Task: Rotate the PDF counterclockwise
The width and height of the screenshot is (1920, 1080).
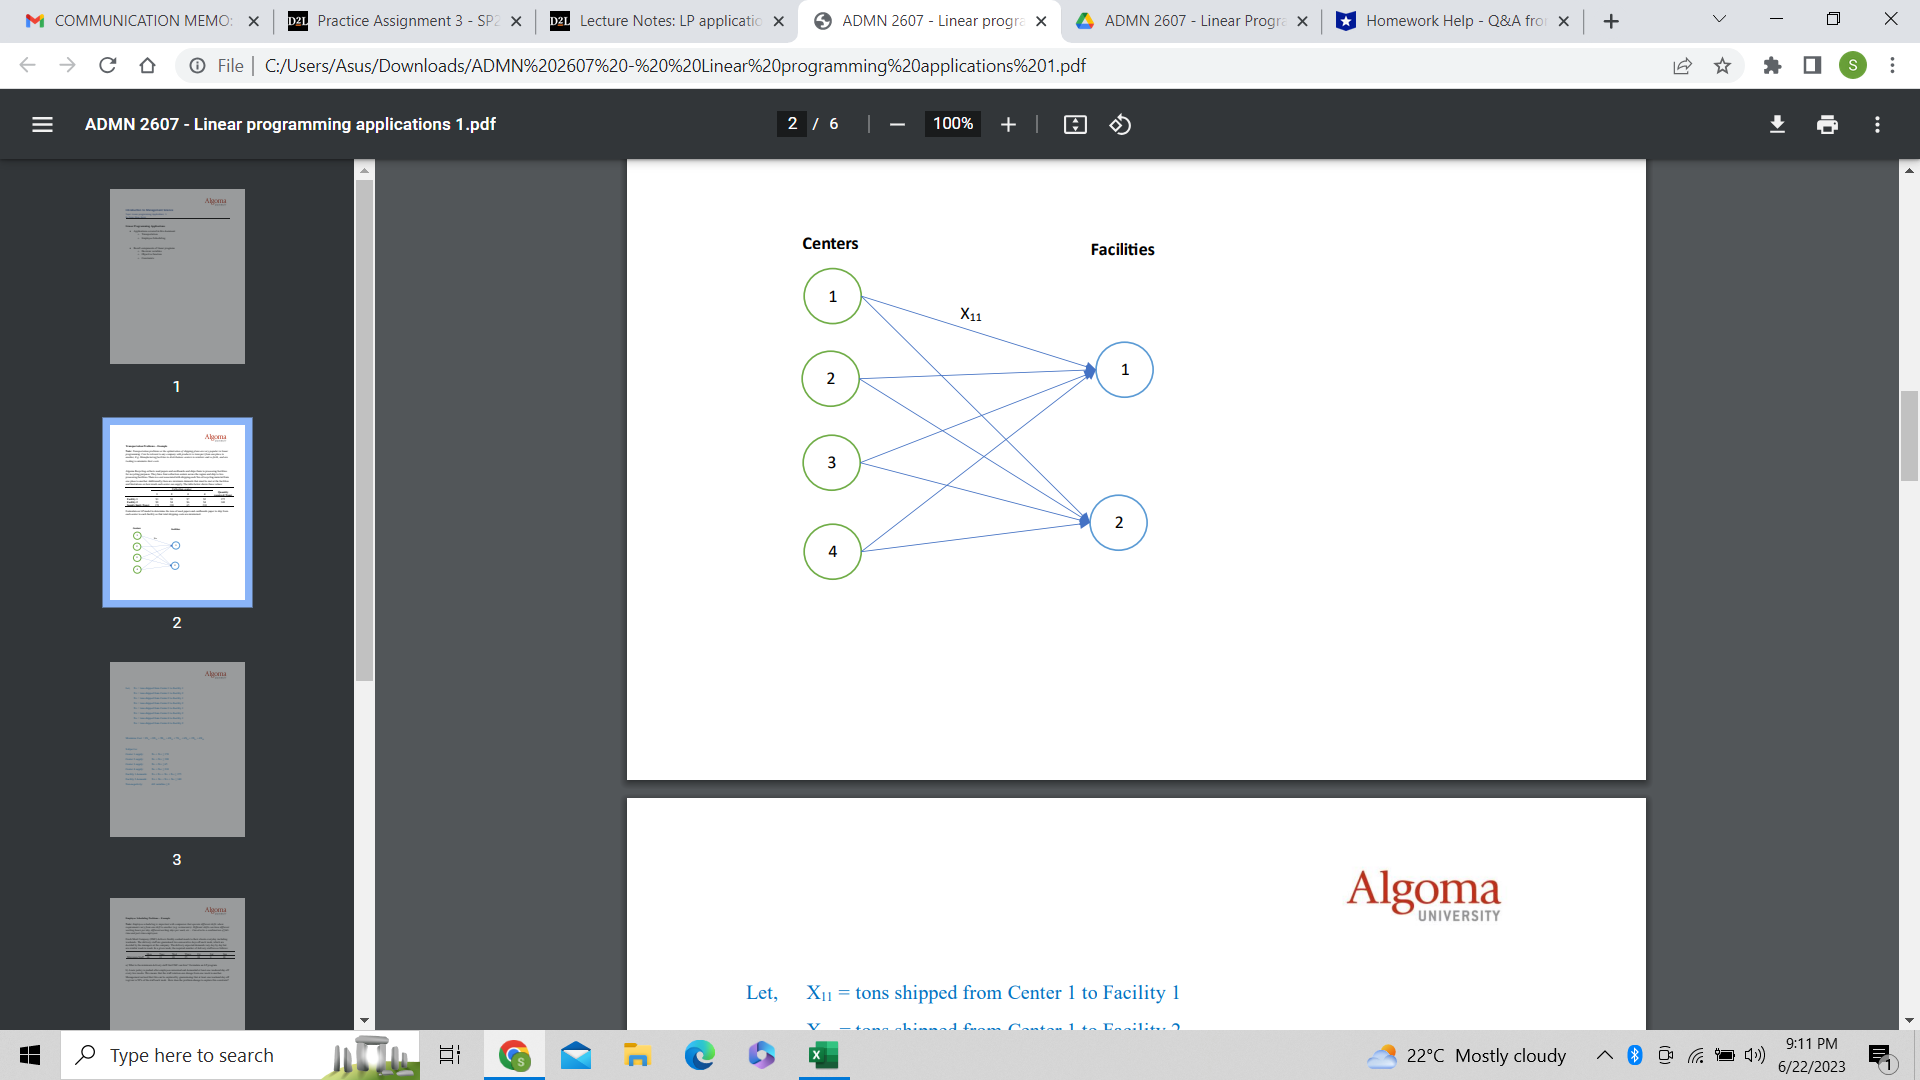Action: [1119, 124]
